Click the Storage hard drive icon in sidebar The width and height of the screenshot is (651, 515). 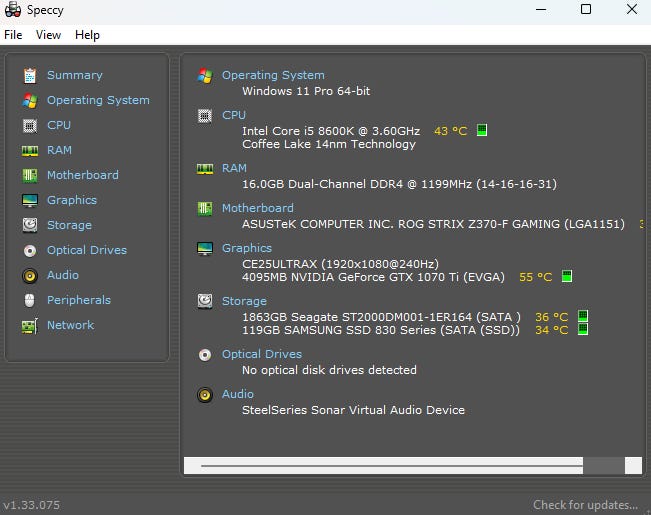pos(30,225)
